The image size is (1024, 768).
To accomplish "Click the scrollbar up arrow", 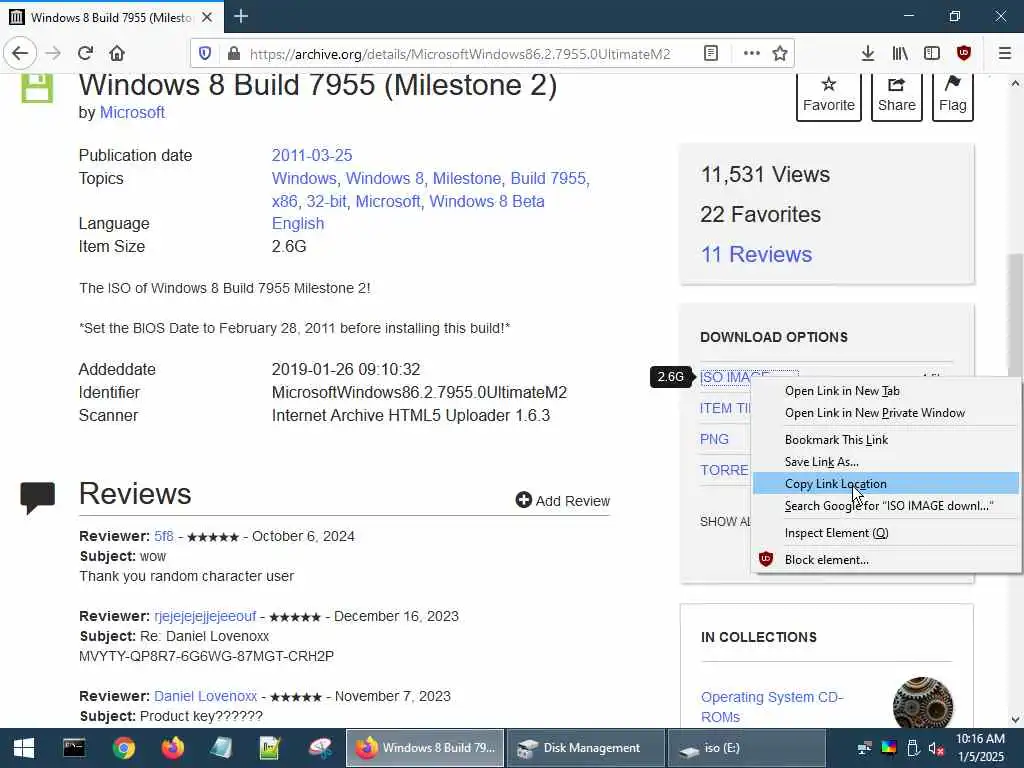I will [x=1015, y=83].
